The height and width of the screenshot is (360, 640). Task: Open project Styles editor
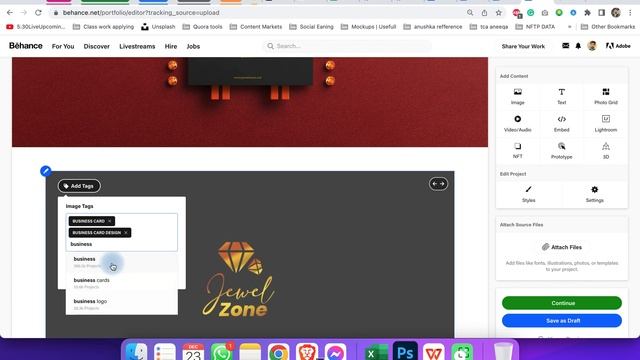529,194
